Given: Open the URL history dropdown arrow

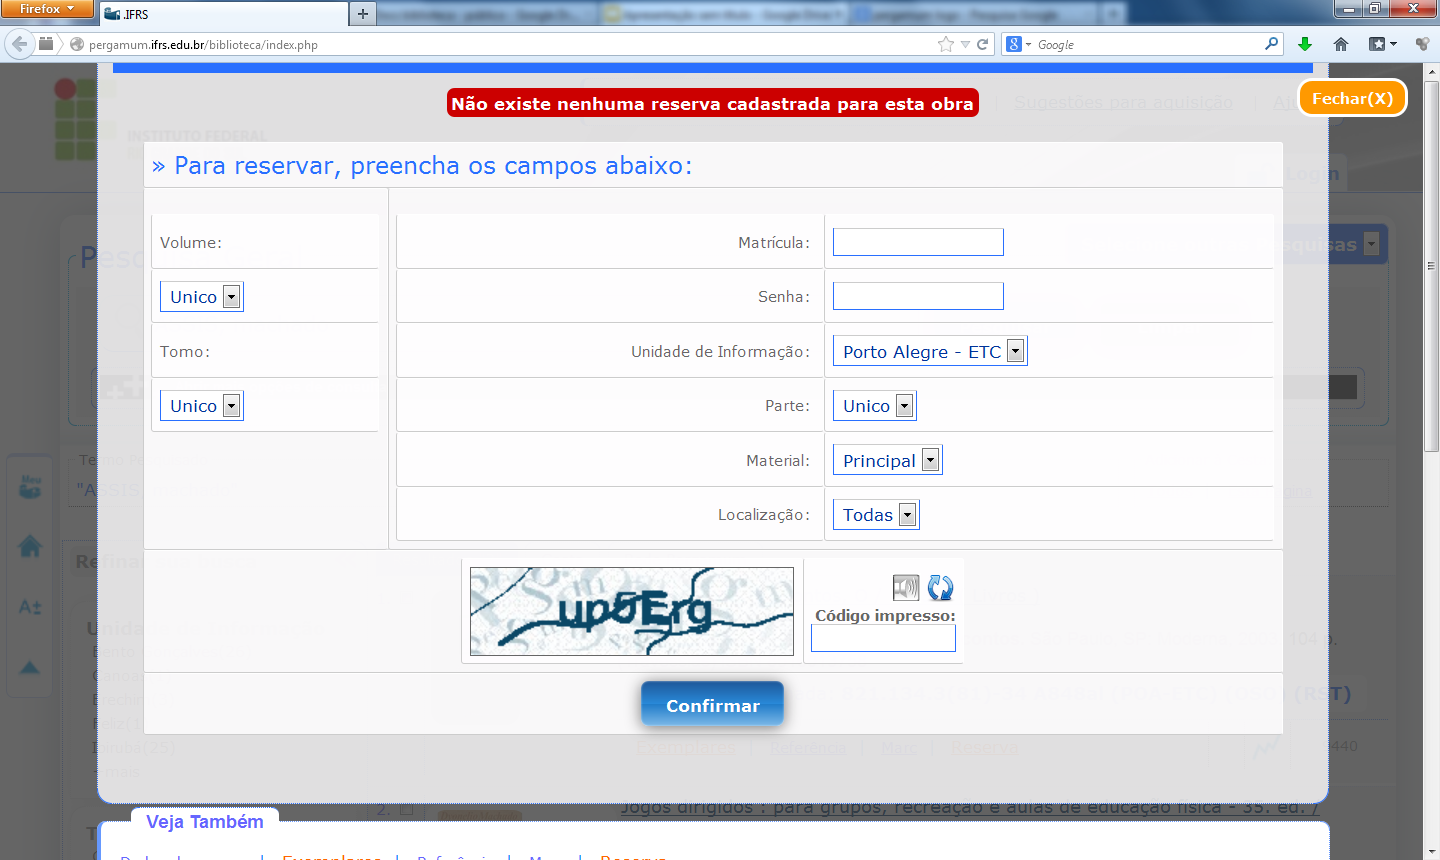Looking at the screenshot, I should [965, 44].
